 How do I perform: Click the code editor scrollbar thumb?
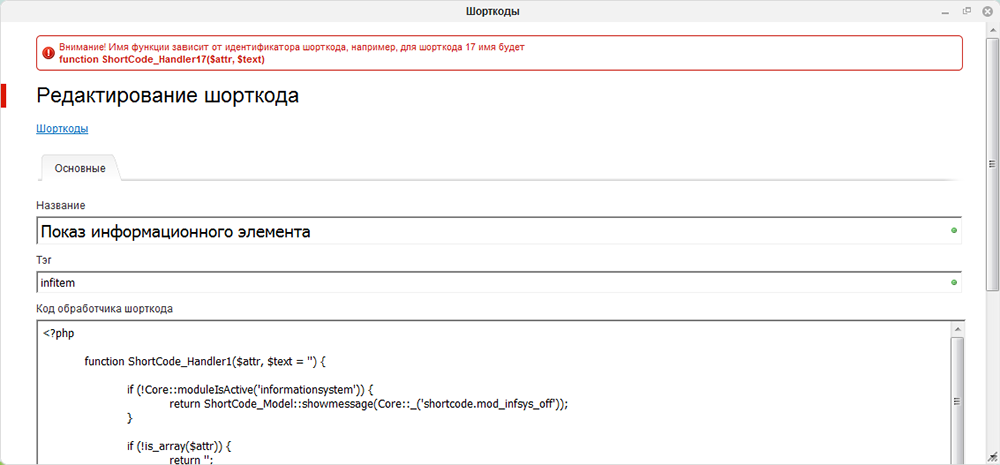coord(957,402)
